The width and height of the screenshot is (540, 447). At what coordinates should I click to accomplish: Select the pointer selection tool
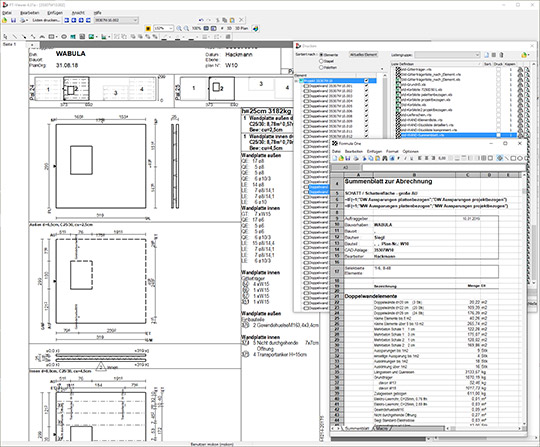(x=5, y=37)
